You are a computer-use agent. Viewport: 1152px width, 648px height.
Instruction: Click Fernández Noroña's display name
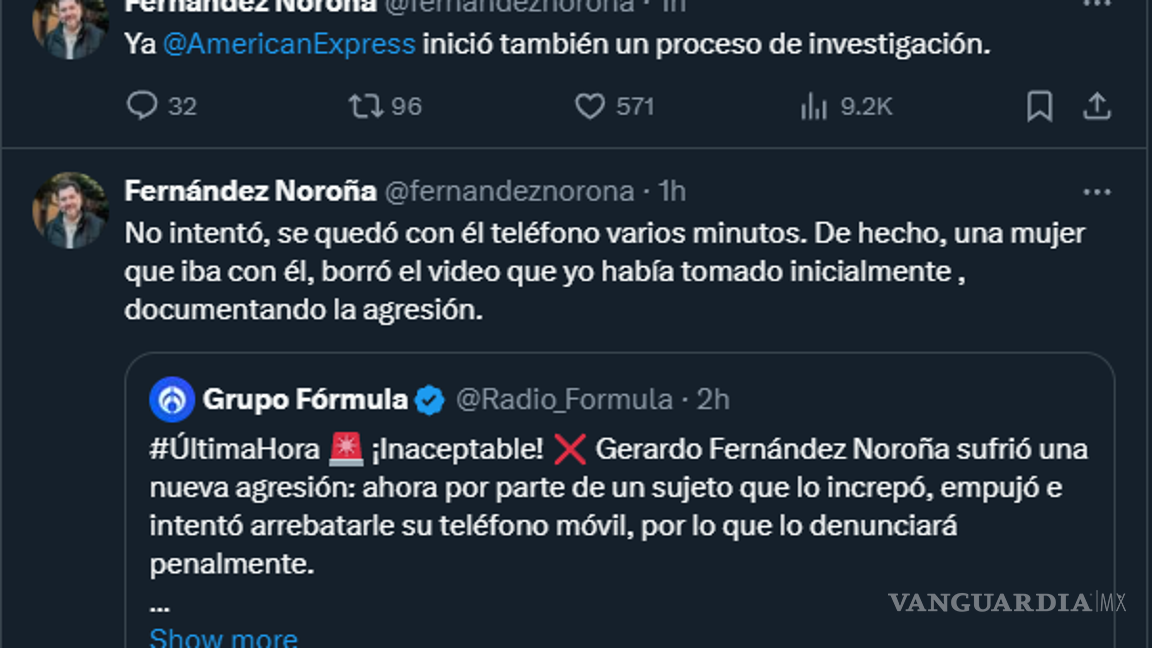[x=252, y=190]
